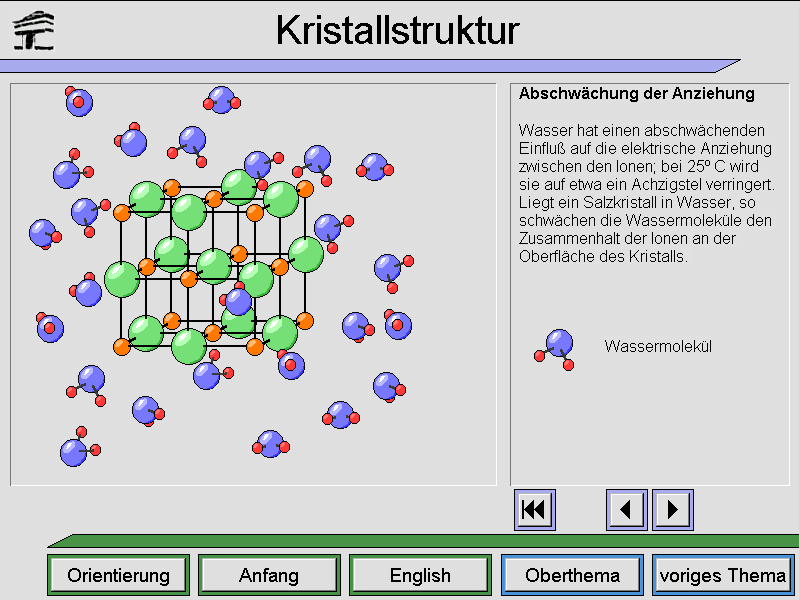Image resolution: width=800 pixels, height=600 pixels.
Task: Click the Wassermolekül legend icon
Action: [555, 349]
